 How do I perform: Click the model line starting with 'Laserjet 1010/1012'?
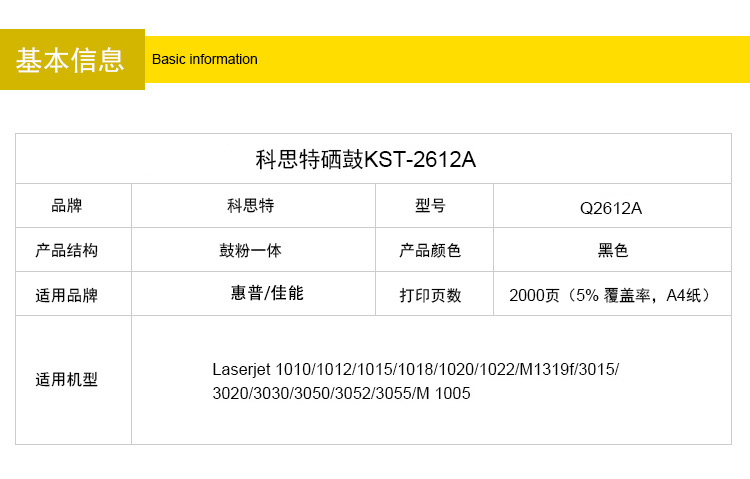click(416, 369)
